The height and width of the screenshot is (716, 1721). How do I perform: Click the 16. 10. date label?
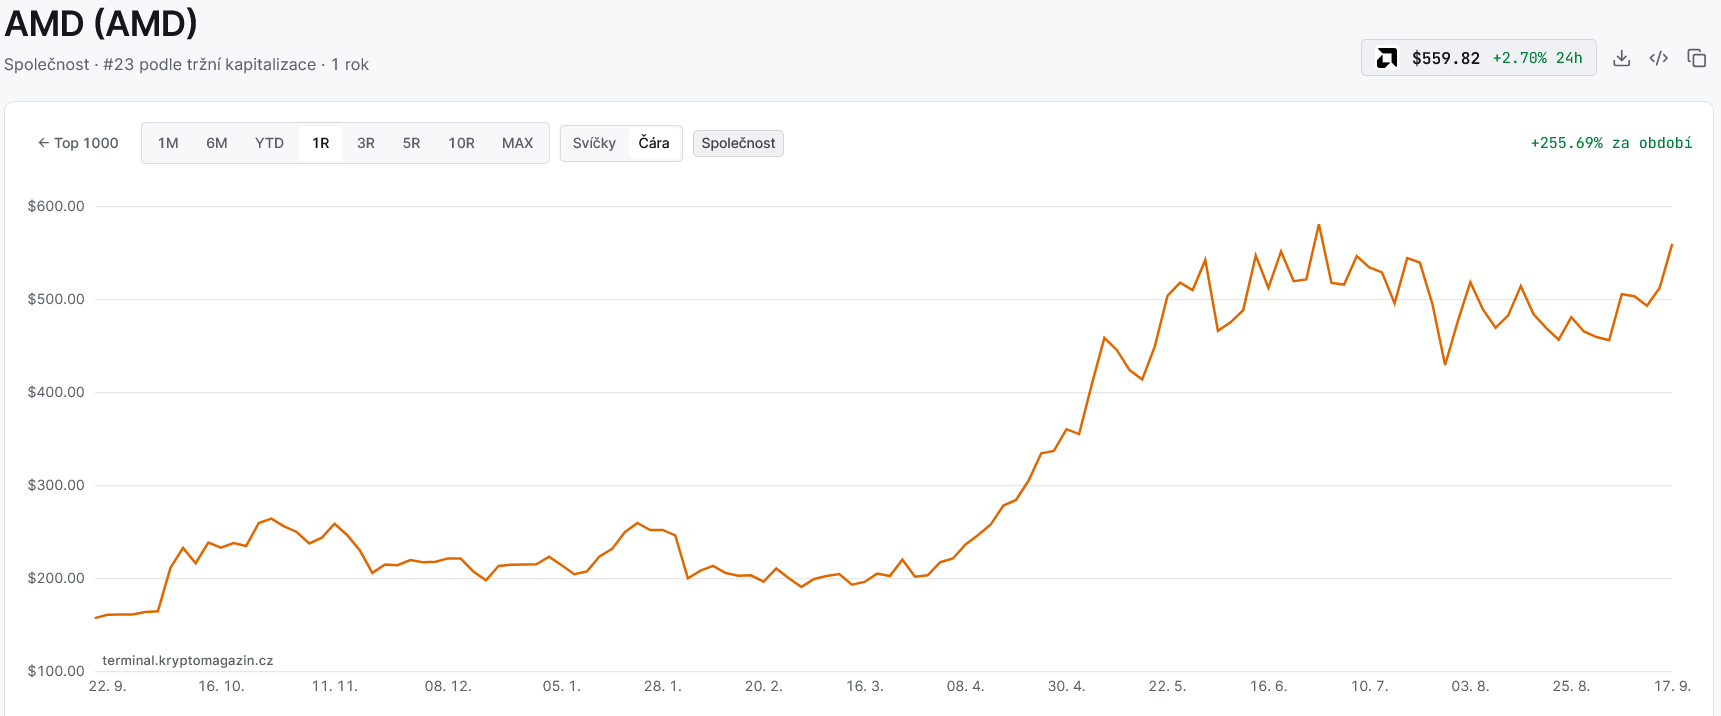(x=221, y=686)
